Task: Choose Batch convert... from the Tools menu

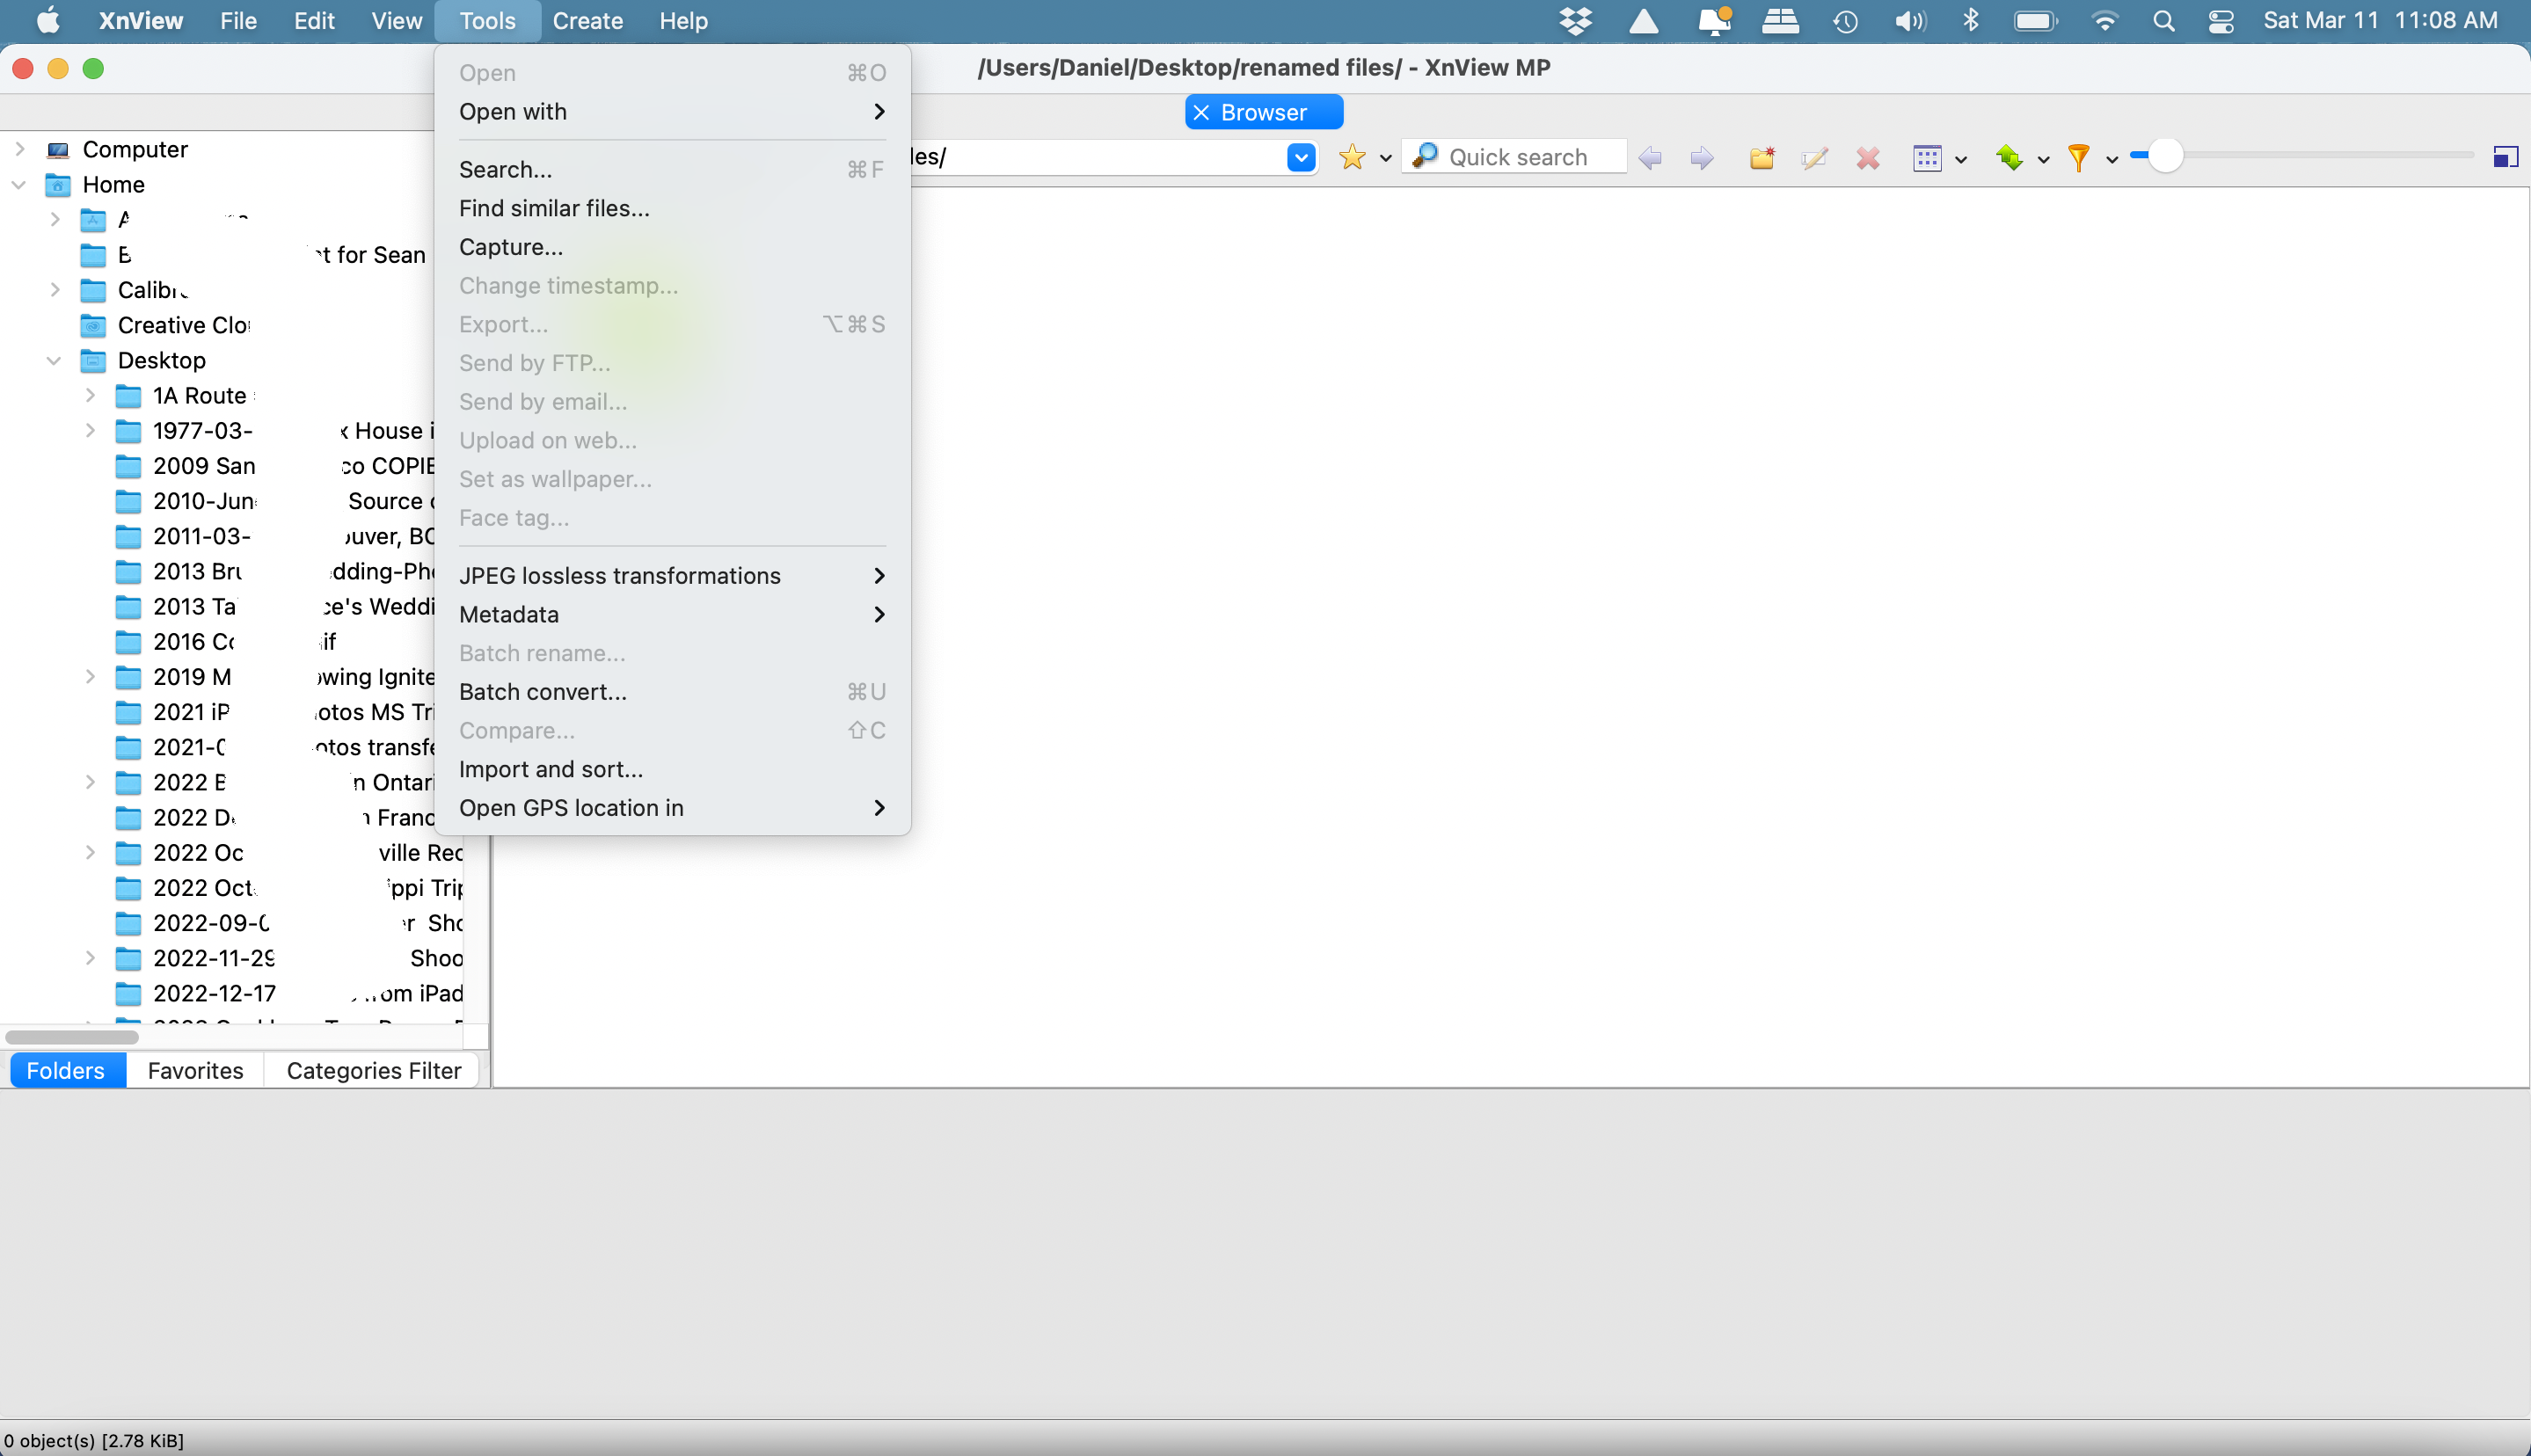Action: point(542,692)
